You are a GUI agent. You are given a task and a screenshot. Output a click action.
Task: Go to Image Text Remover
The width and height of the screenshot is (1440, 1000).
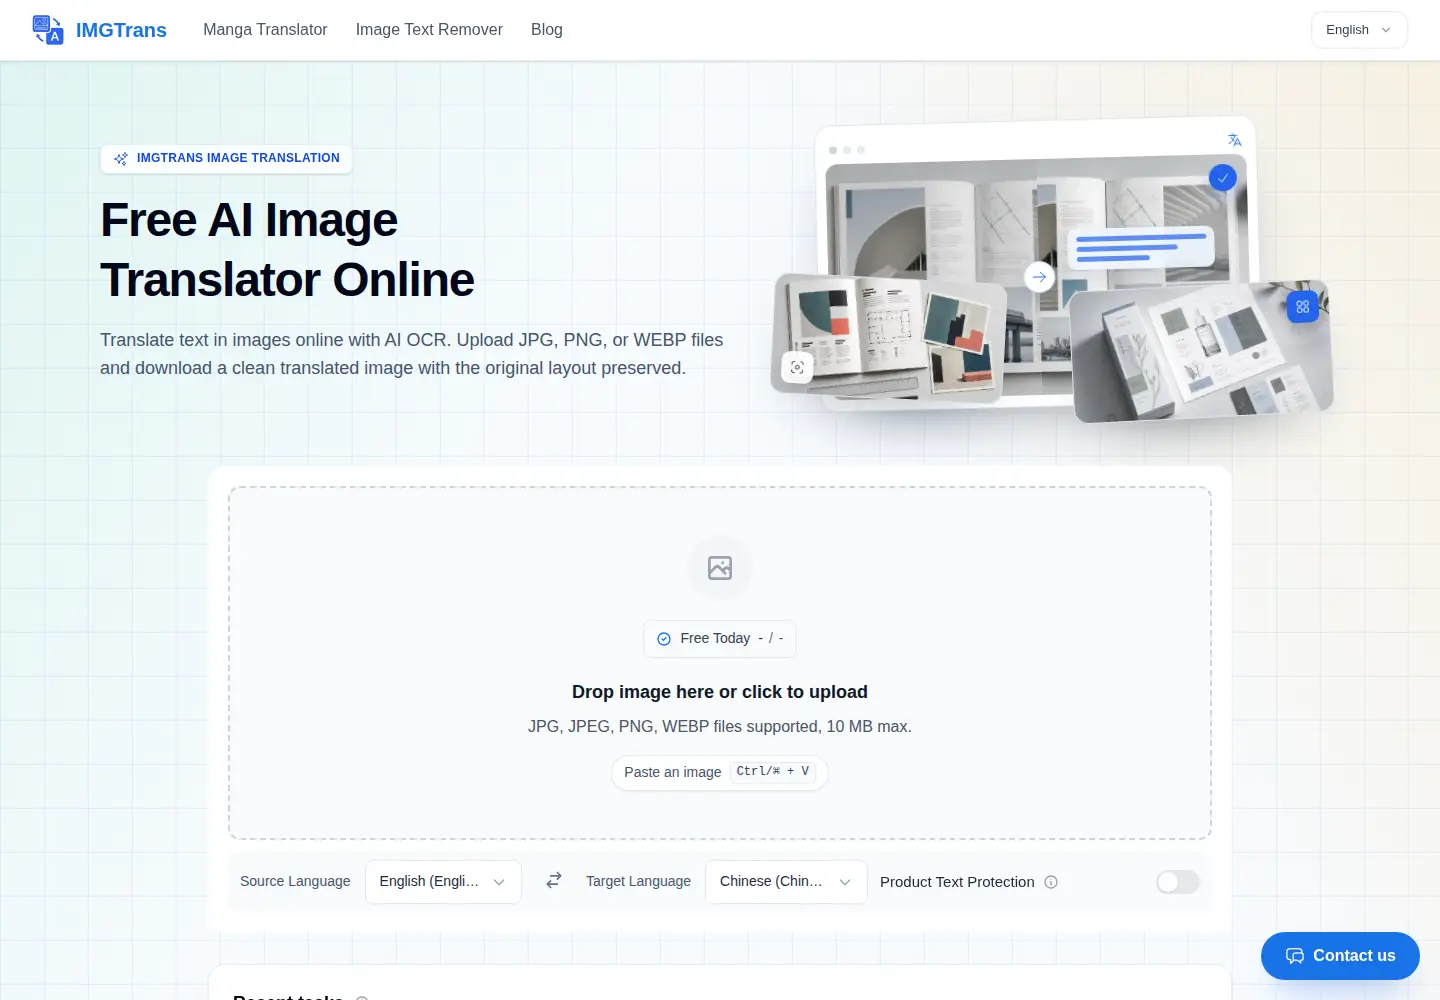[x=429, y=30]
